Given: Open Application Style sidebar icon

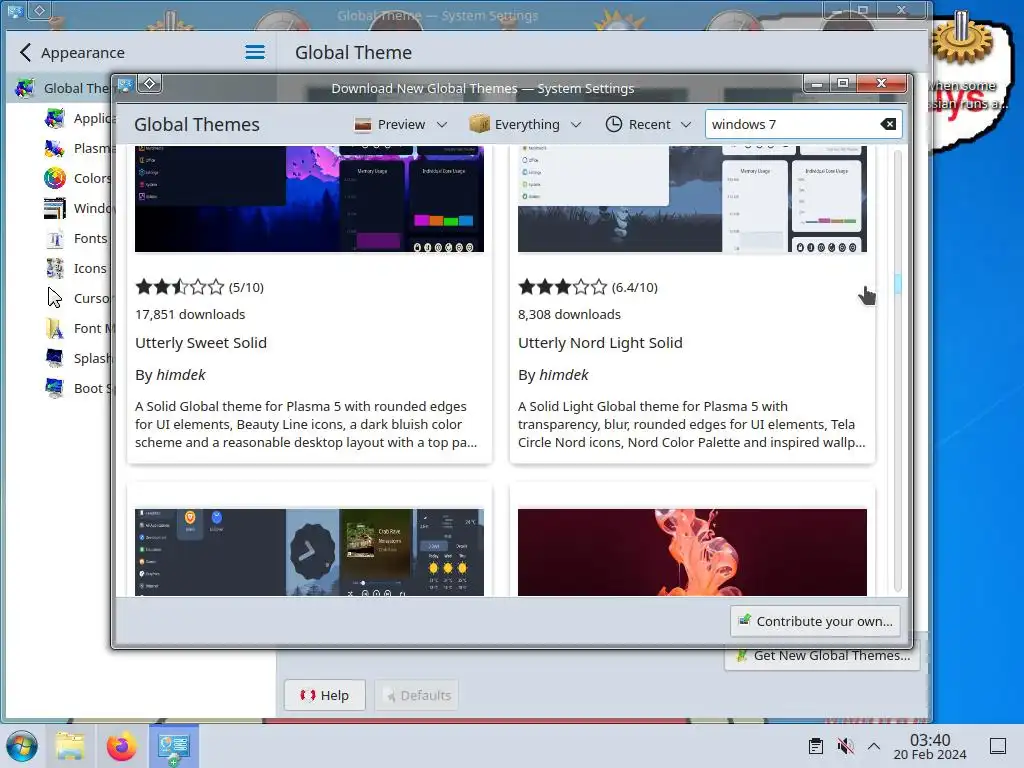Looking at the screenshot, I should 55,118.
